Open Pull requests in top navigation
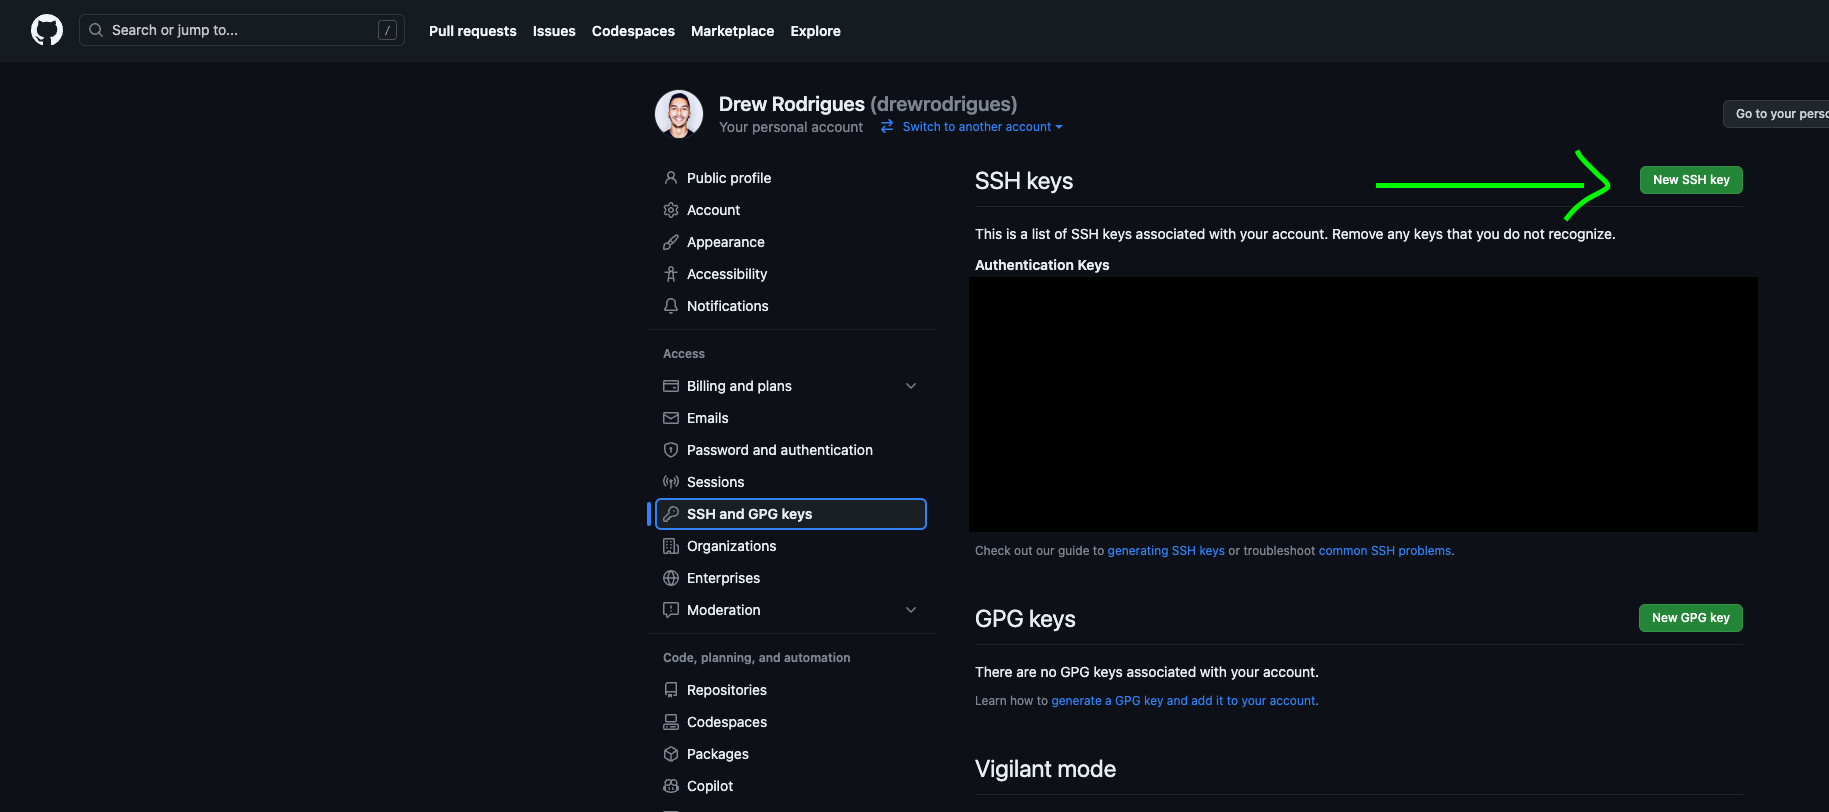The width and height of the screenshot is (1829, 812). 472,31
